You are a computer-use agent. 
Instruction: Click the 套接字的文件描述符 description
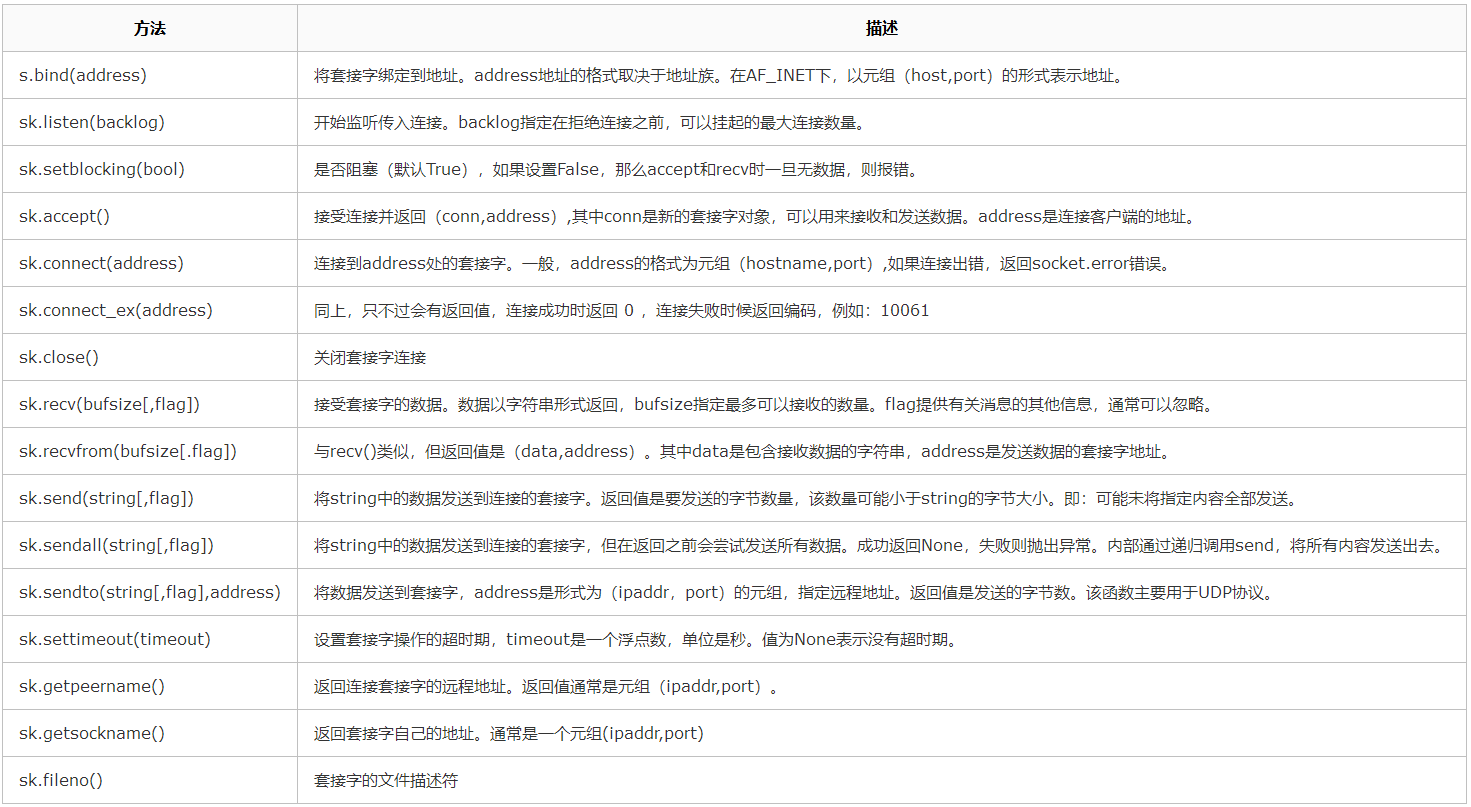point(882,780)
